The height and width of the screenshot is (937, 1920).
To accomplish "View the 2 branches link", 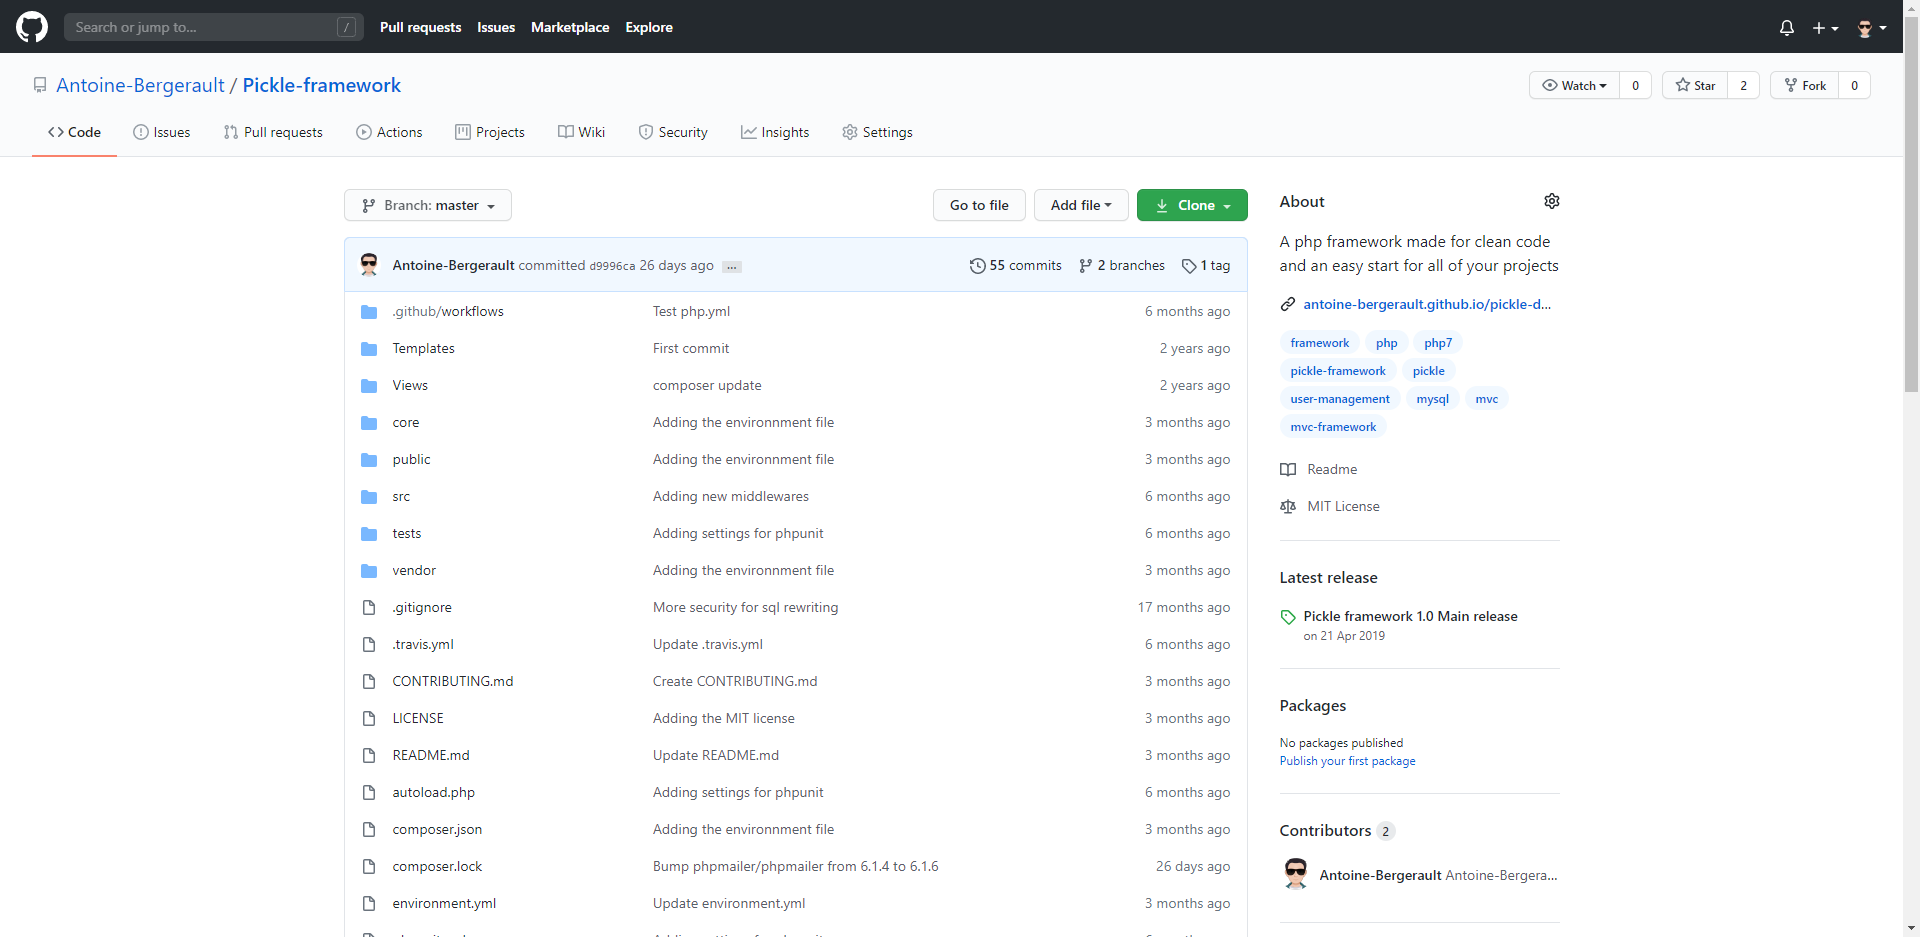I will point(1122,265).
